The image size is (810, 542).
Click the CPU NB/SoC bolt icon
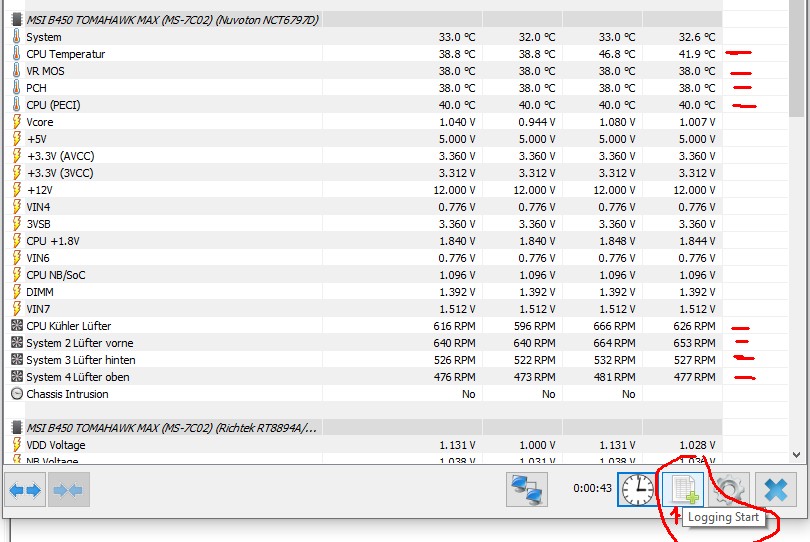pos(17,275)
